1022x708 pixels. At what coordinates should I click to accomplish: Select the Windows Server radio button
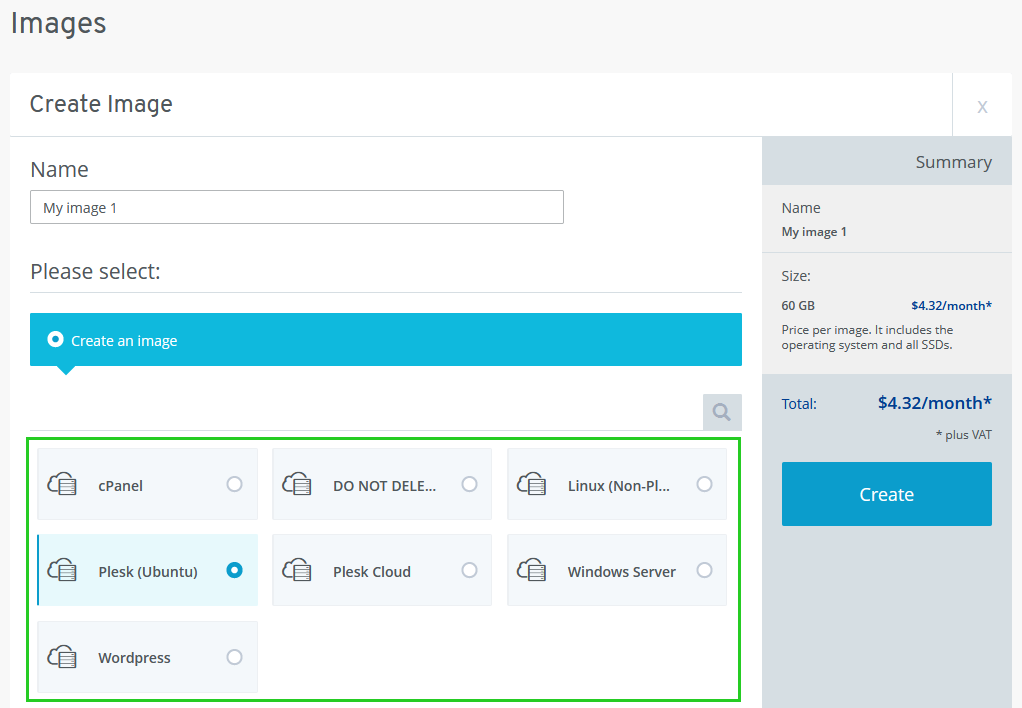tap(704, 570)
